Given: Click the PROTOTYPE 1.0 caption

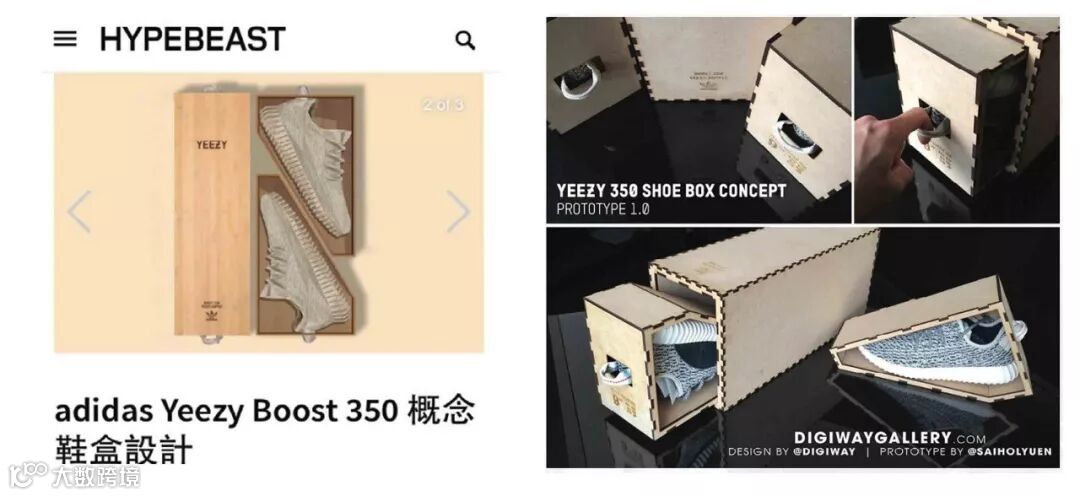Looking at the screenshot, I should point(603,209).
